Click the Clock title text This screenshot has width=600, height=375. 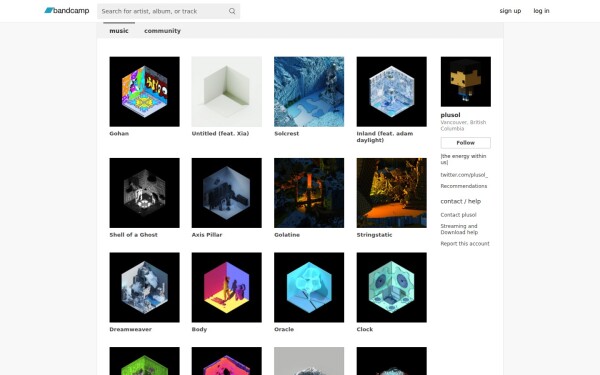tap(365, 329)
